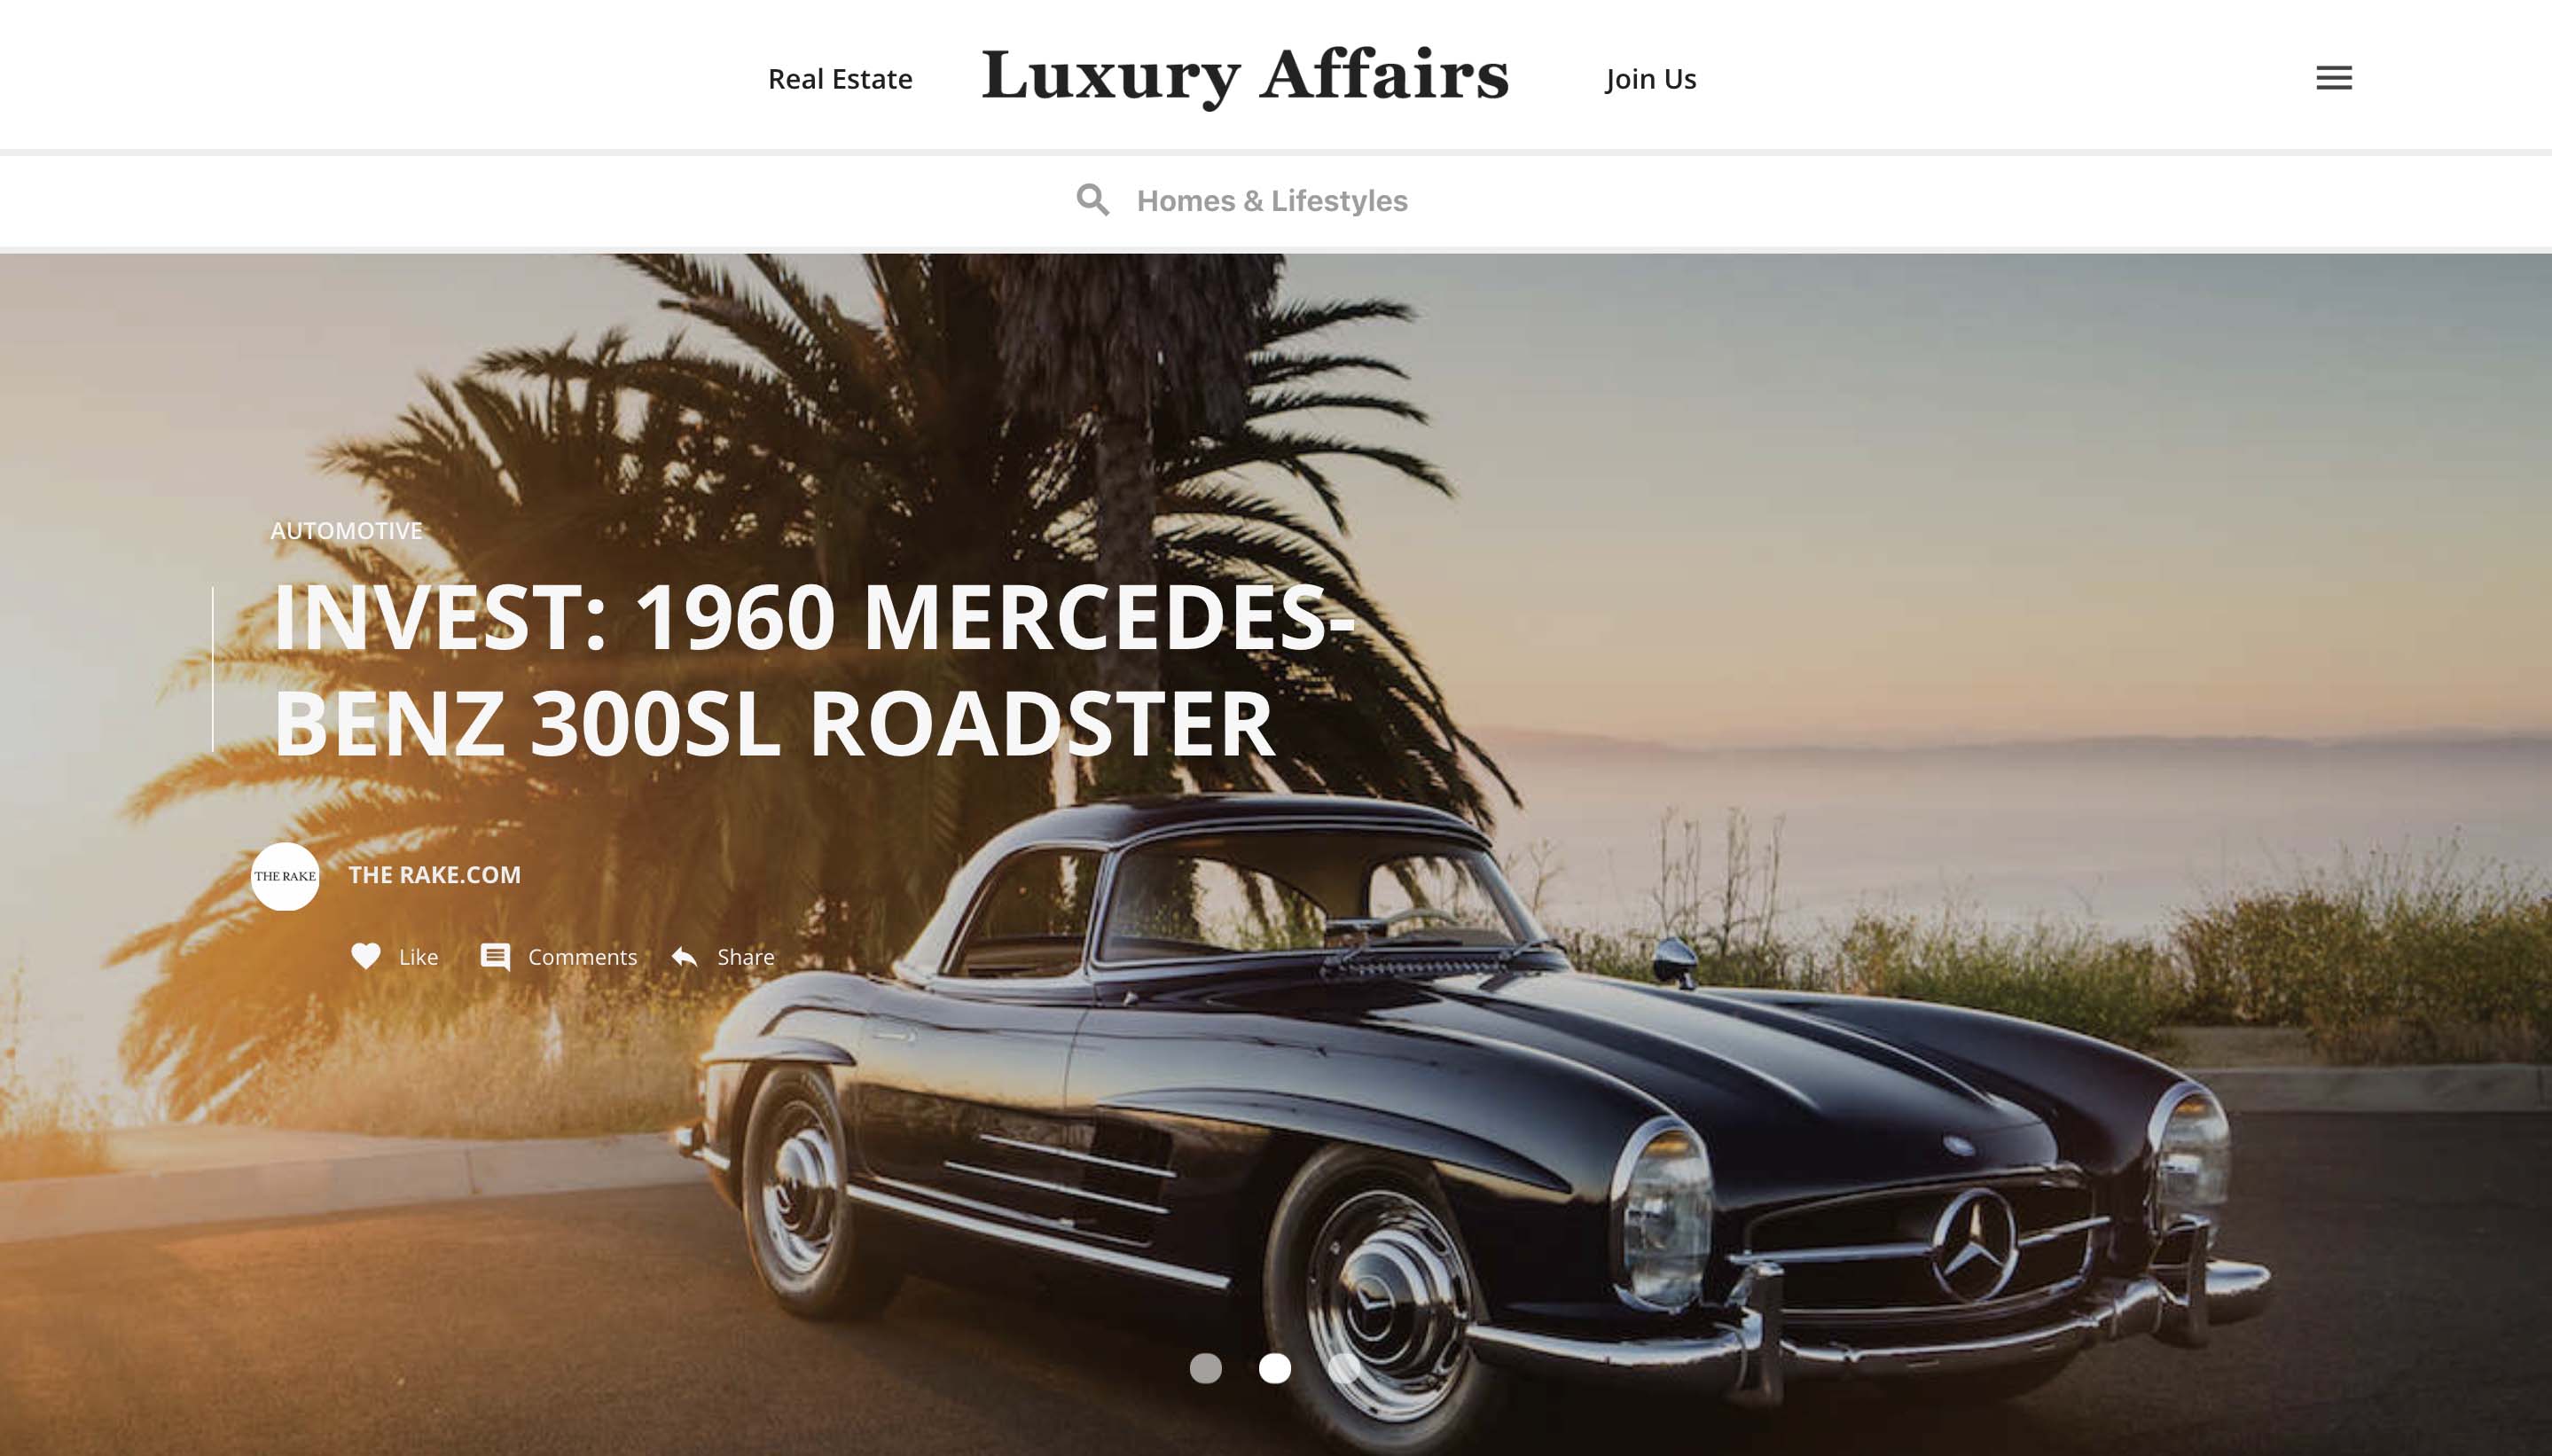Open the Mercedes-Benz 300SL Roadster headline
This screenshot has width=2552, height=1456.
813,670
